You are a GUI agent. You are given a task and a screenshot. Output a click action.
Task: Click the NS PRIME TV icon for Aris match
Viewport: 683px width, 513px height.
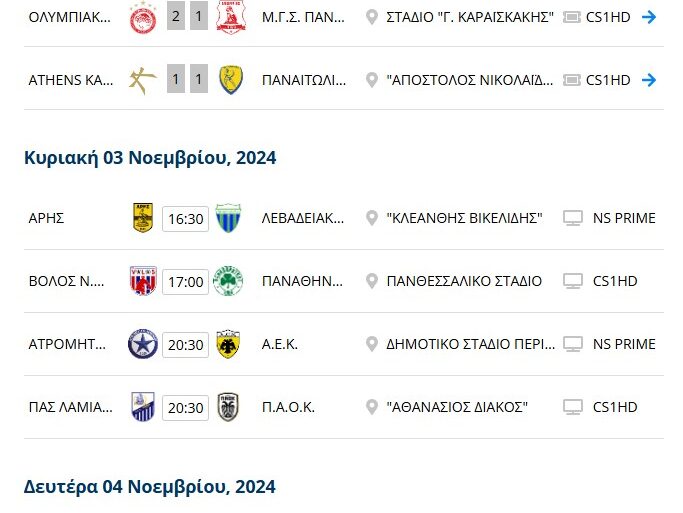573,218
